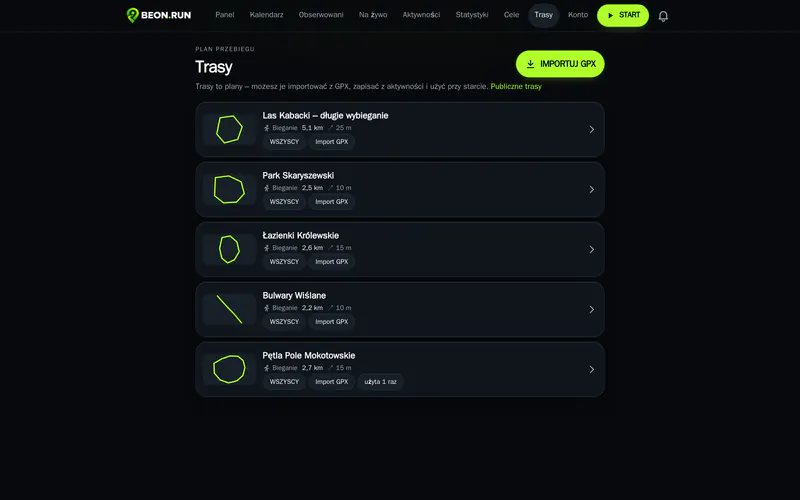The height and width of the screenshot is (500, 800).
Task: Open Park Skaryszewski route shape thumbnail
Action: coord(229,189)
